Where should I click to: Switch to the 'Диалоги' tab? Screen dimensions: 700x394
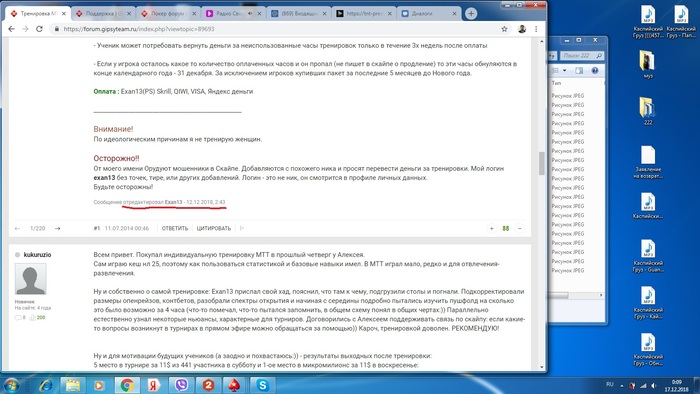coord(429,13)
